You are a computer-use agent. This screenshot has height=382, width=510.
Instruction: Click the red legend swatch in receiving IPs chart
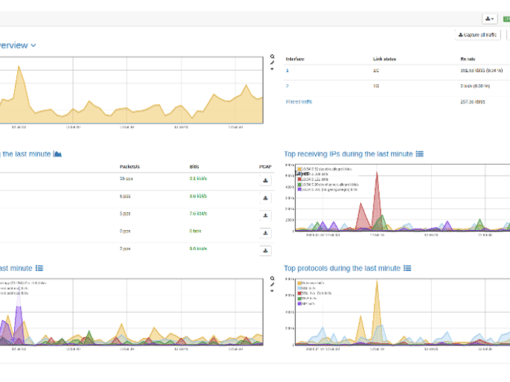point(300,179)
